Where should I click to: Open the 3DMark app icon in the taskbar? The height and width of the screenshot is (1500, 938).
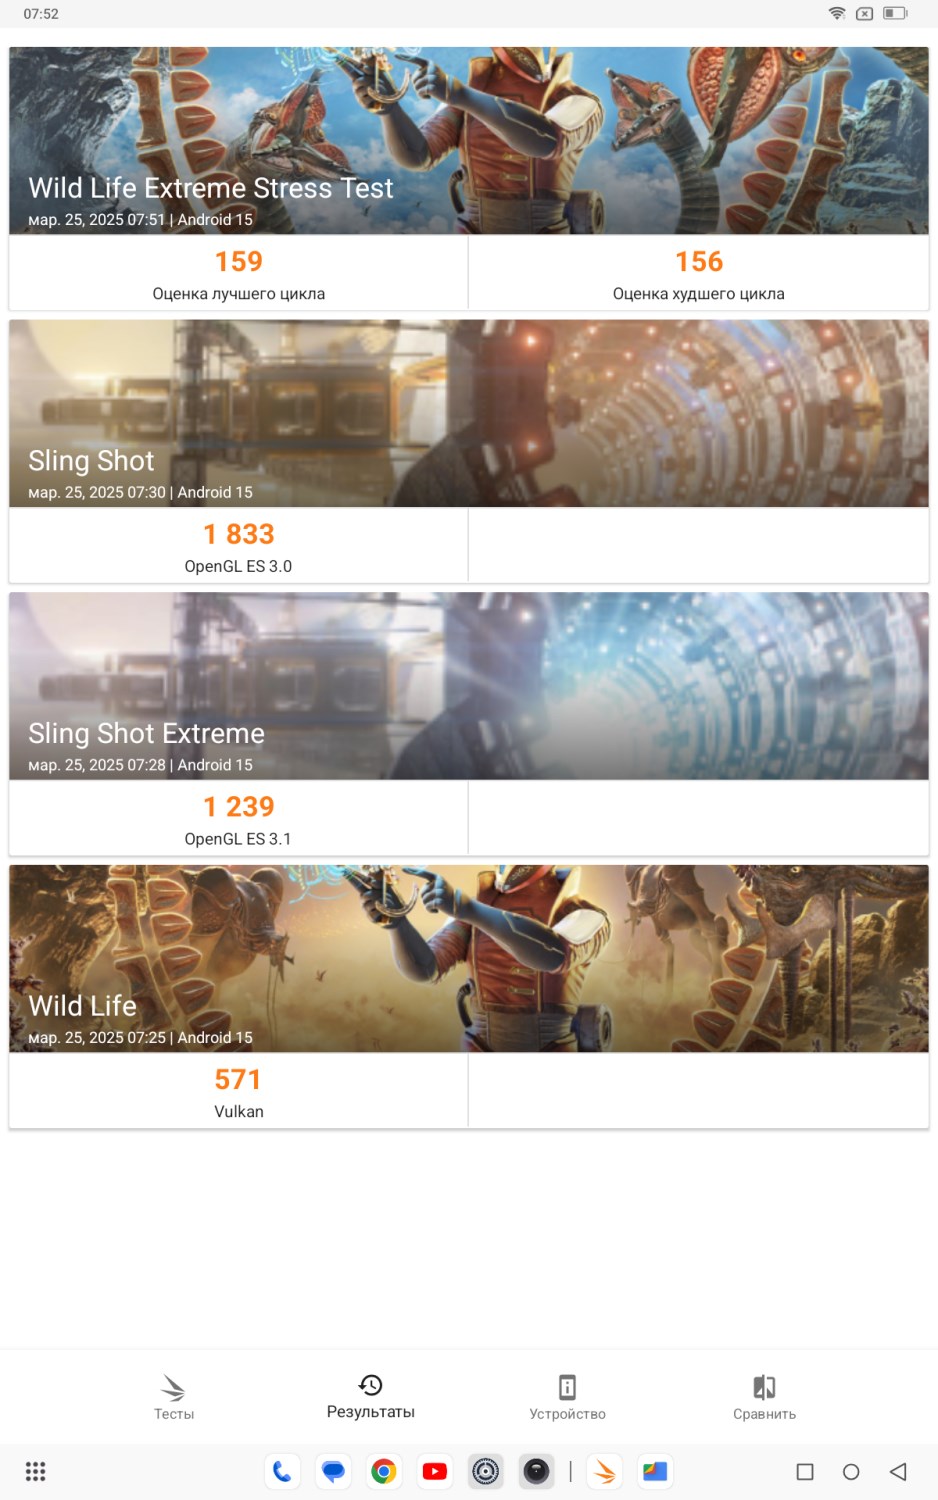[605, 1471]
